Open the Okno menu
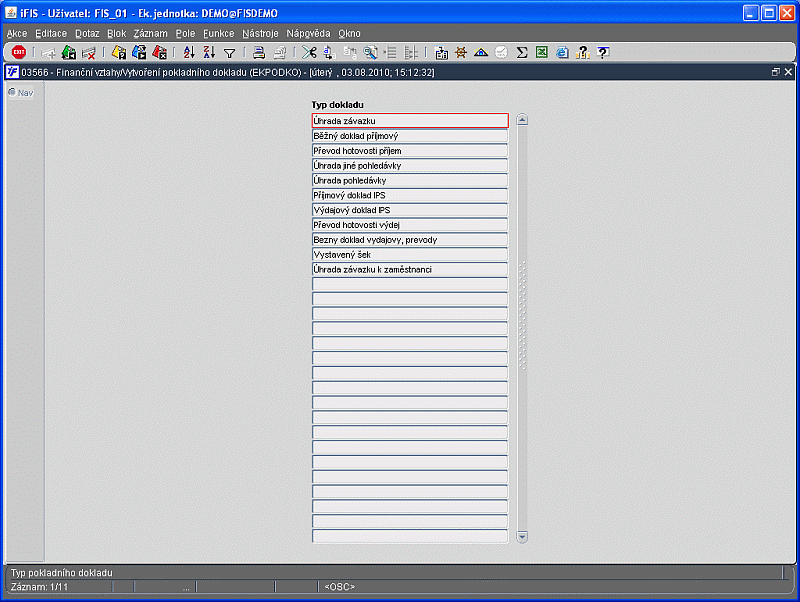 pos(349,34)
